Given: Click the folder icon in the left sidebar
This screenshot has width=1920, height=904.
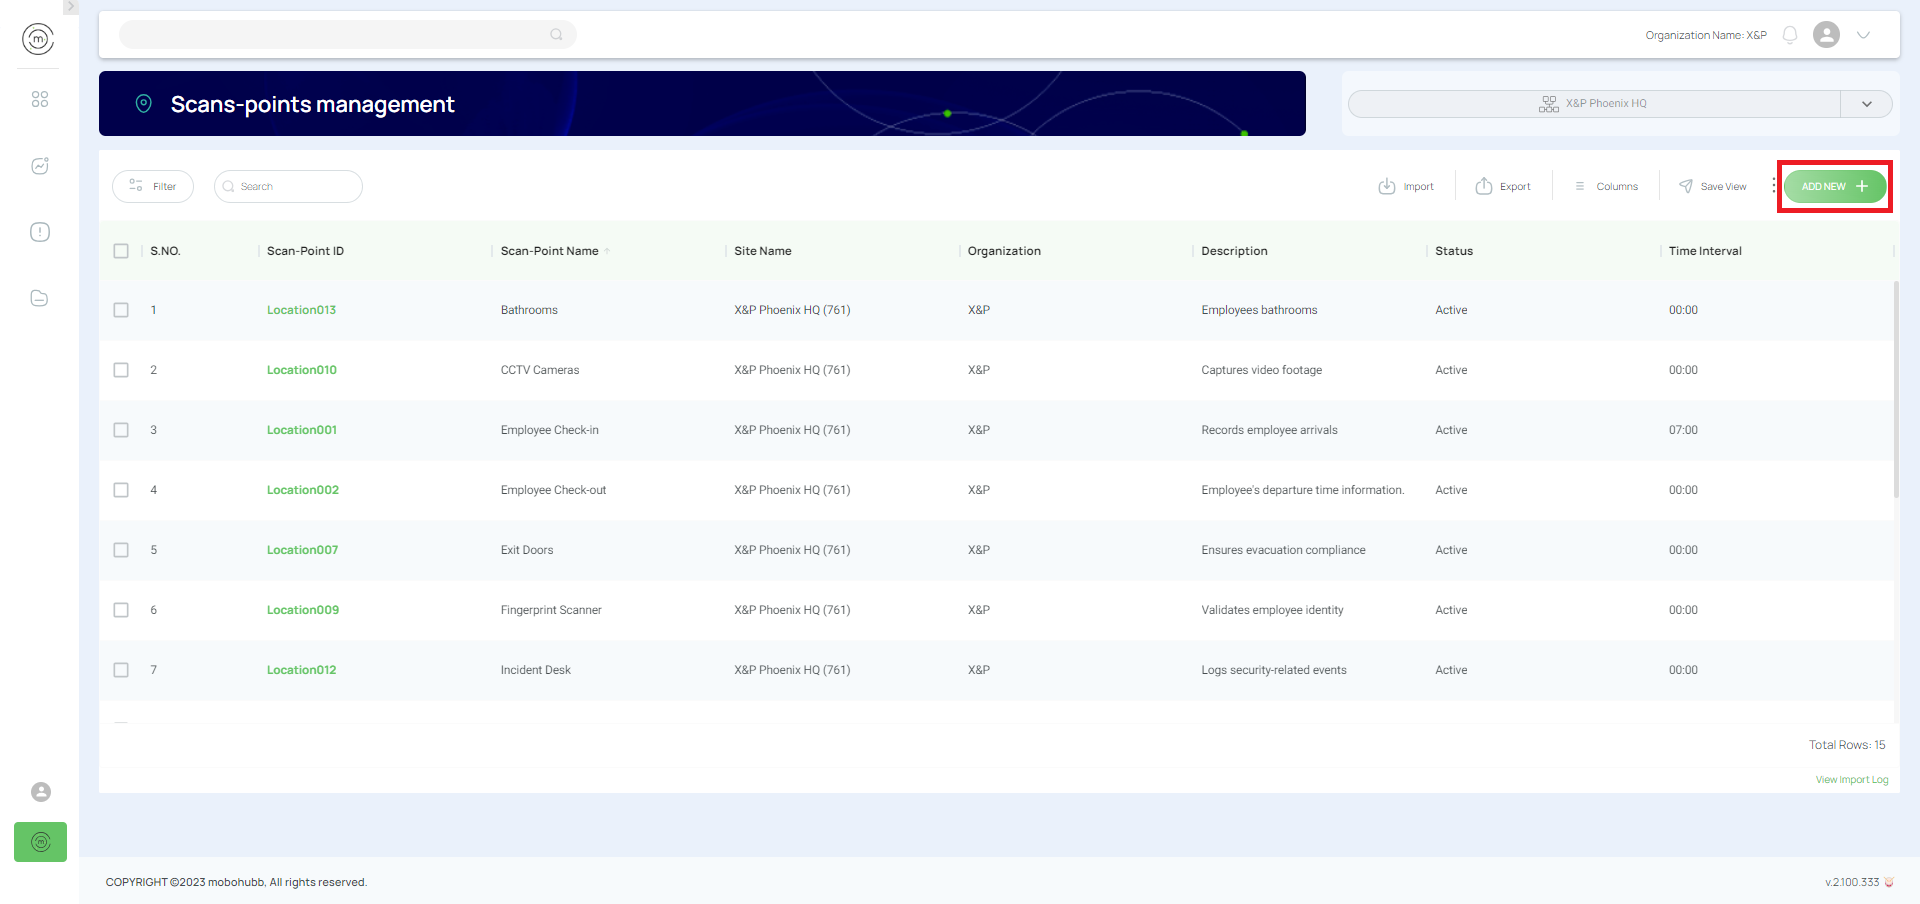Looking at the screenshot, I should pos(40,298).
